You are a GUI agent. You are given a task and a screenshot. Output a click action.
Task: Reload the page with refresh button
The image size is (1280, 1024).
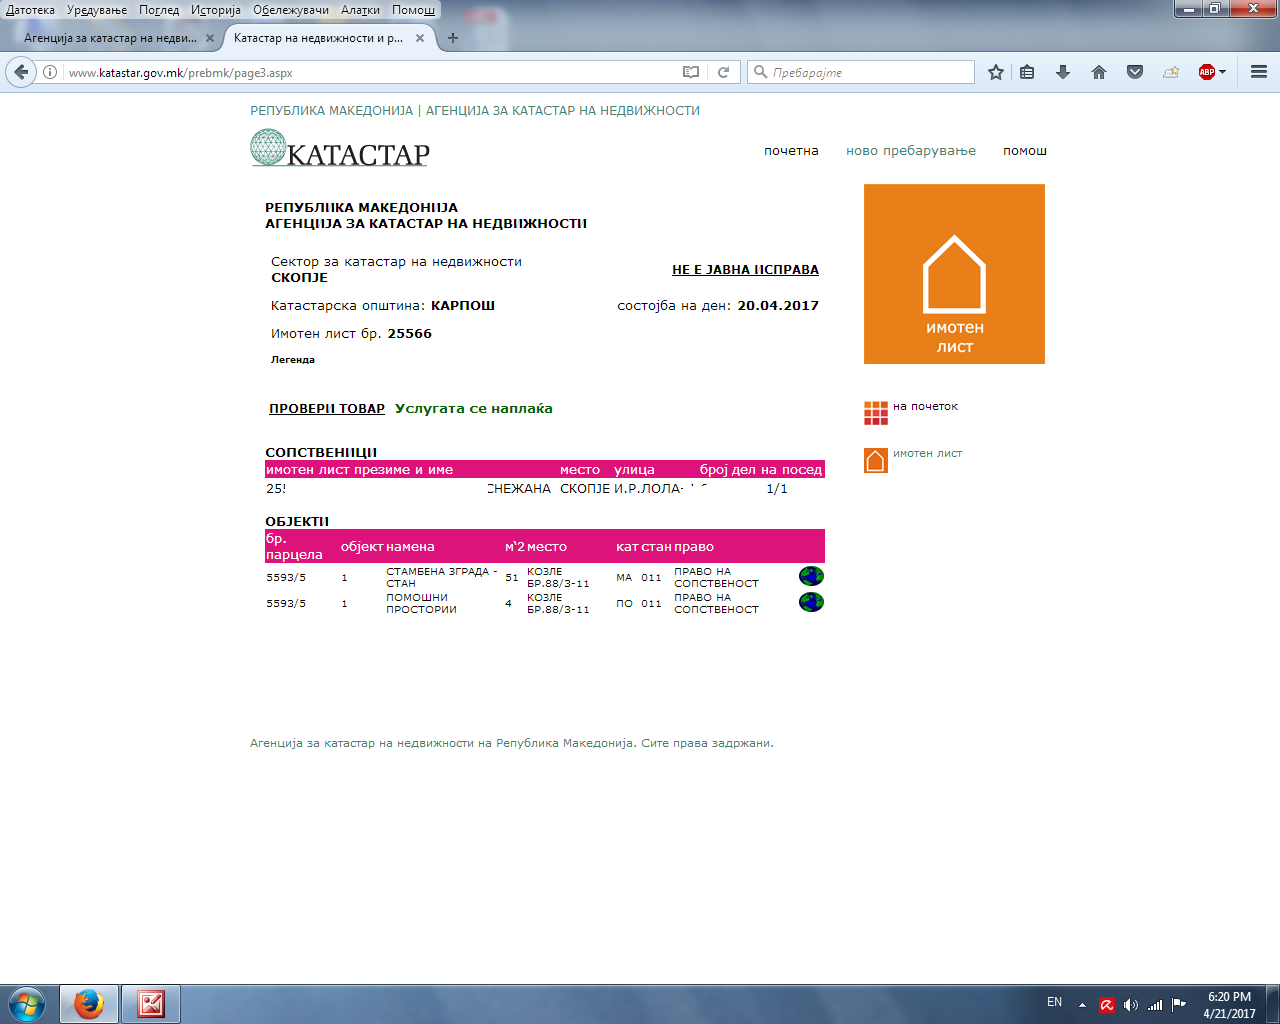(x=723, y=72)
